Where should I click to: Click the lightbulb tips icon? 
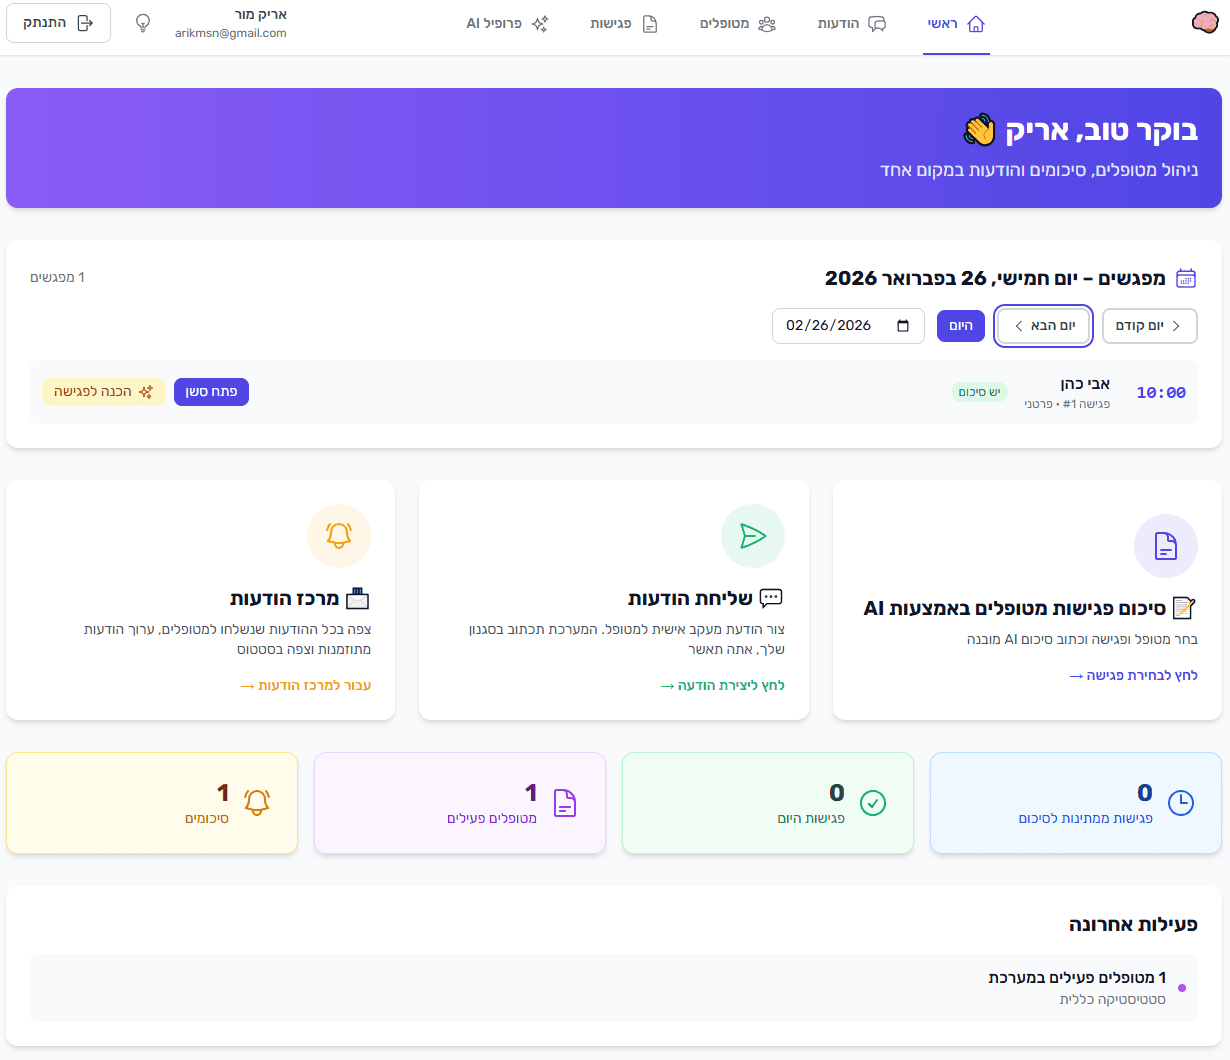(143, 23)
